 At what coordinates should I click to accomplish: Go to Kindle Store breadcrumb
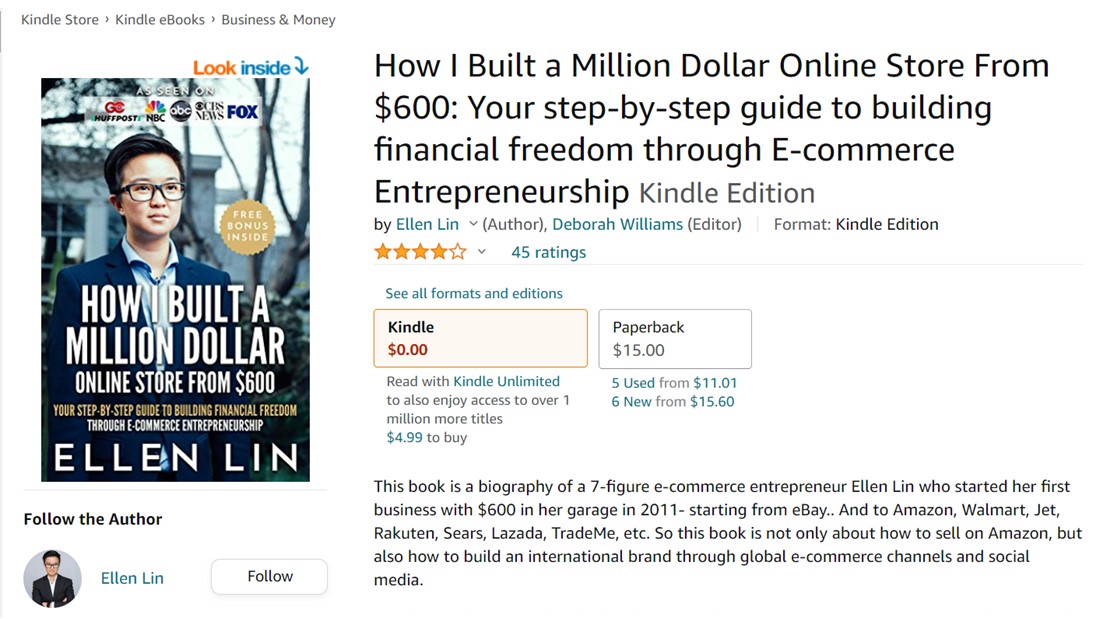pyautogui.click(x=60, y=19)
